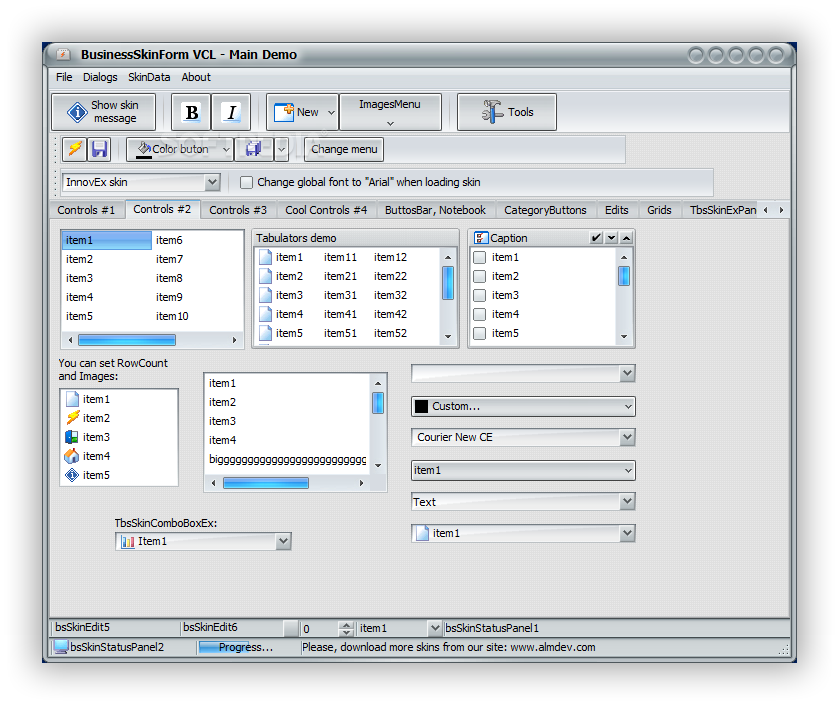The height and width of the screenshot is (705, 839).
Task: Click horizontal scrollbar thumb under item1-item10 list
Action: (x=127, y=340)
